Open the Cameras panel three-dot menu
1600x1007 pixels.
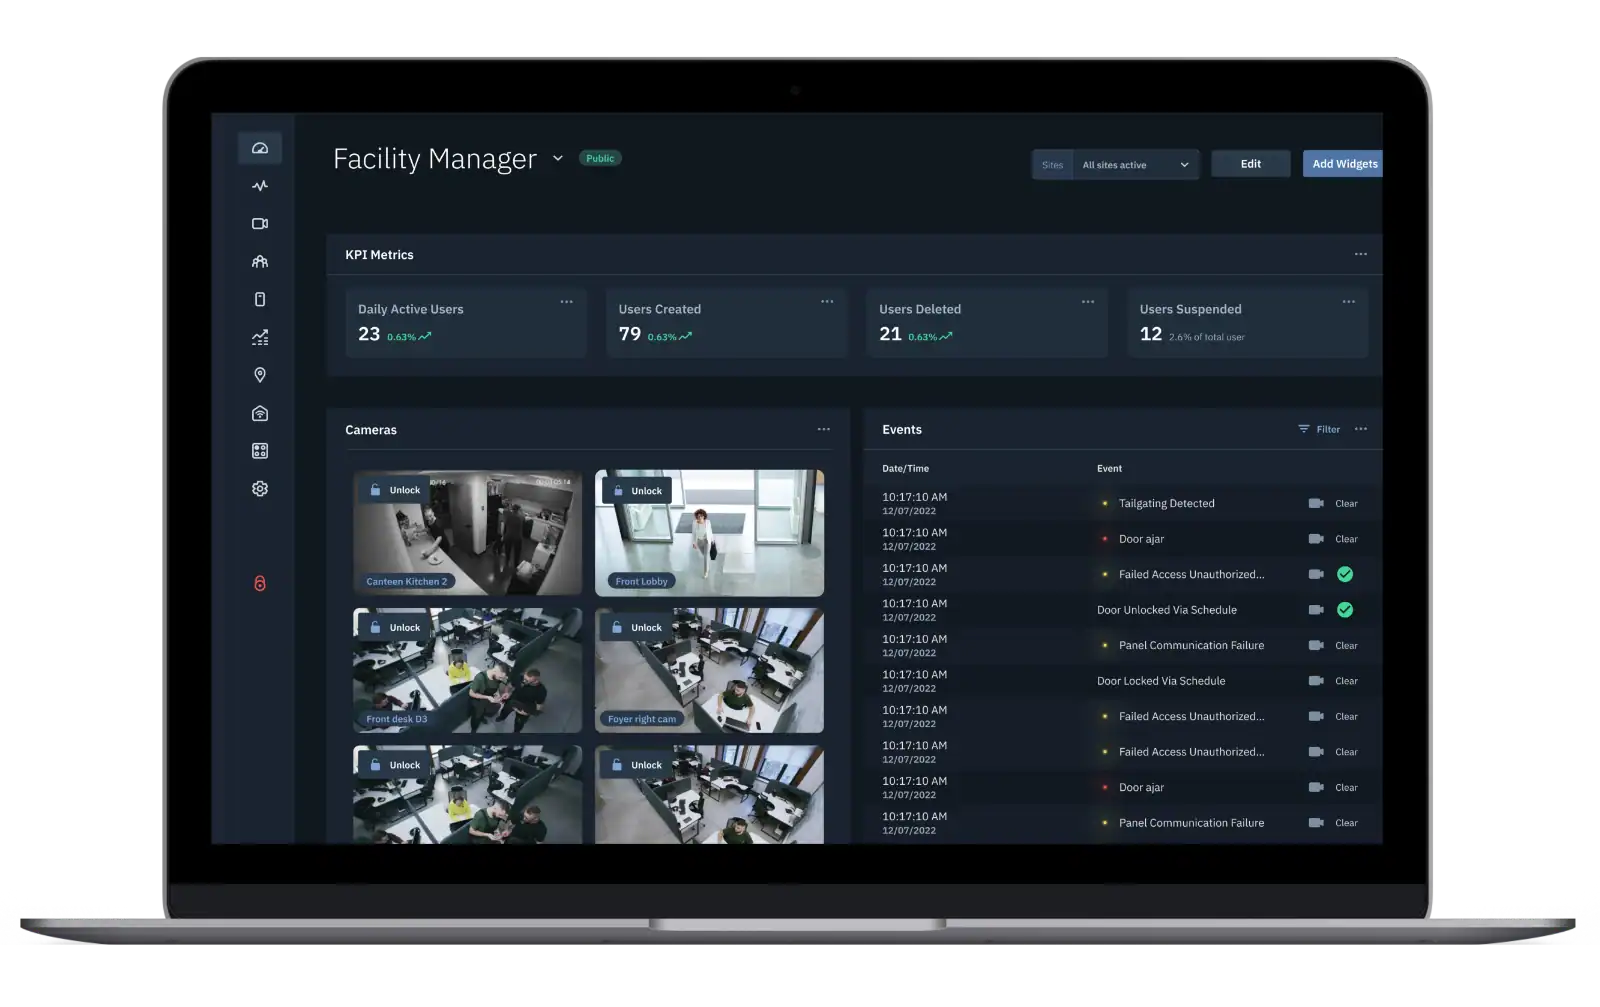[824, 429]
